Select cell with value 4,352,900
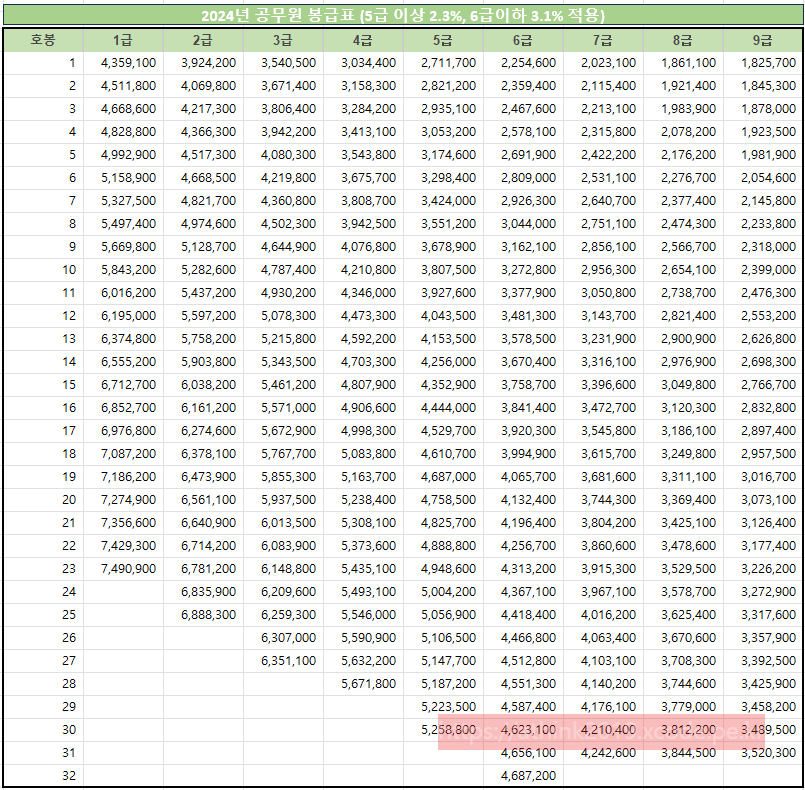Viewport: 805px width, 790px height. tap(443, 385)
